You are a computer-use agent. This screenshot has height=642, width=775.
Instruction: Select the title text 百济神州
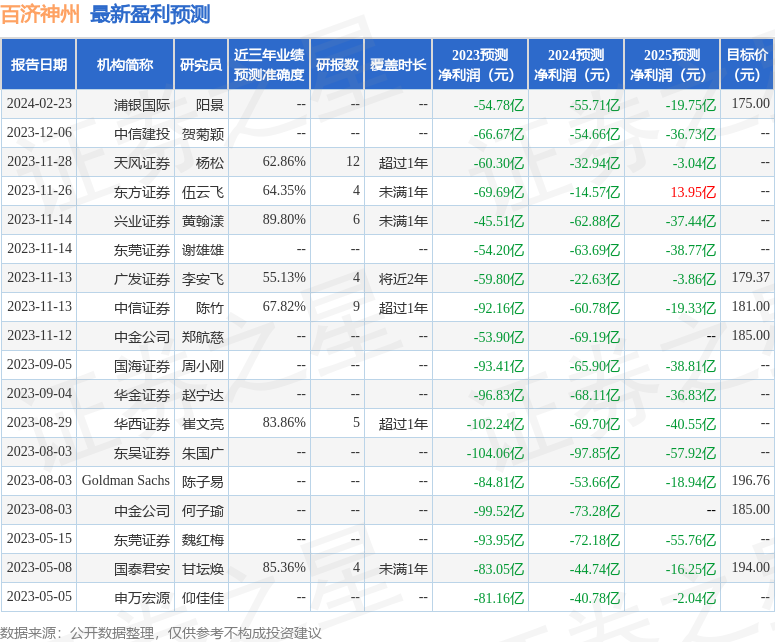click(x=40, y=14)
